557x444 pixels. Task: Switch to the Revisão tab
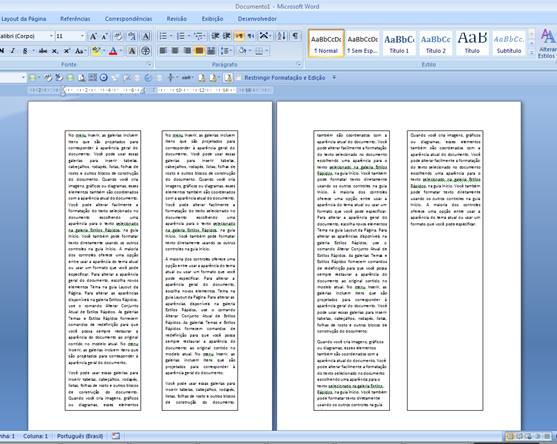tap(177, 19)
